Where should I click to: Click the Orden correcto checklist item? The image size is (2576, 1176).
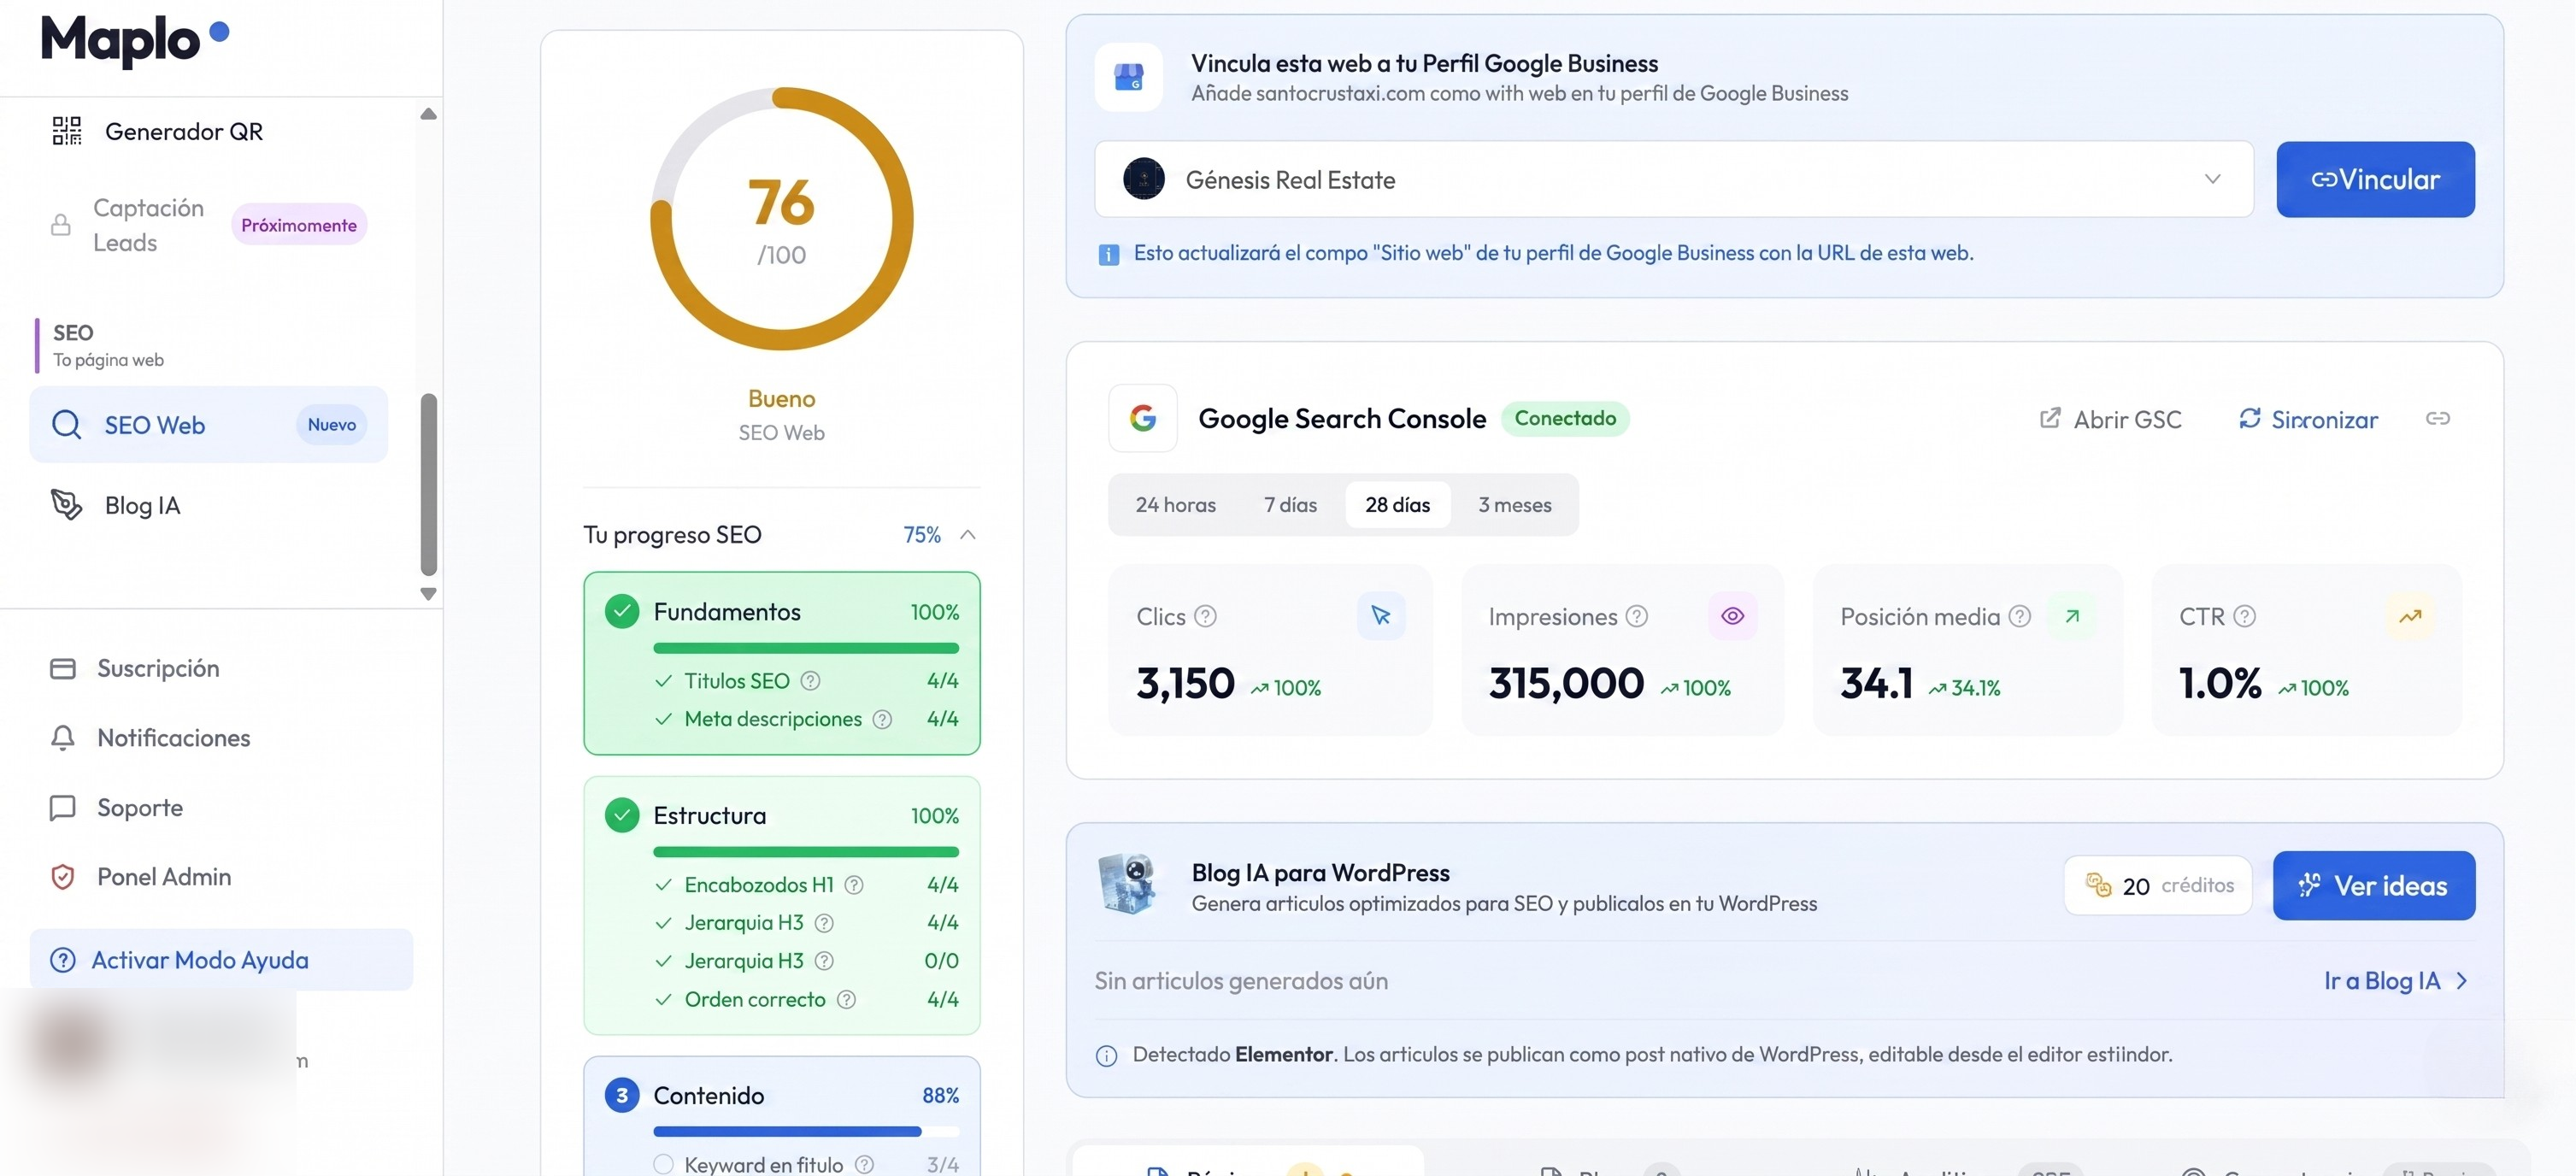(x=806, y=1000)
